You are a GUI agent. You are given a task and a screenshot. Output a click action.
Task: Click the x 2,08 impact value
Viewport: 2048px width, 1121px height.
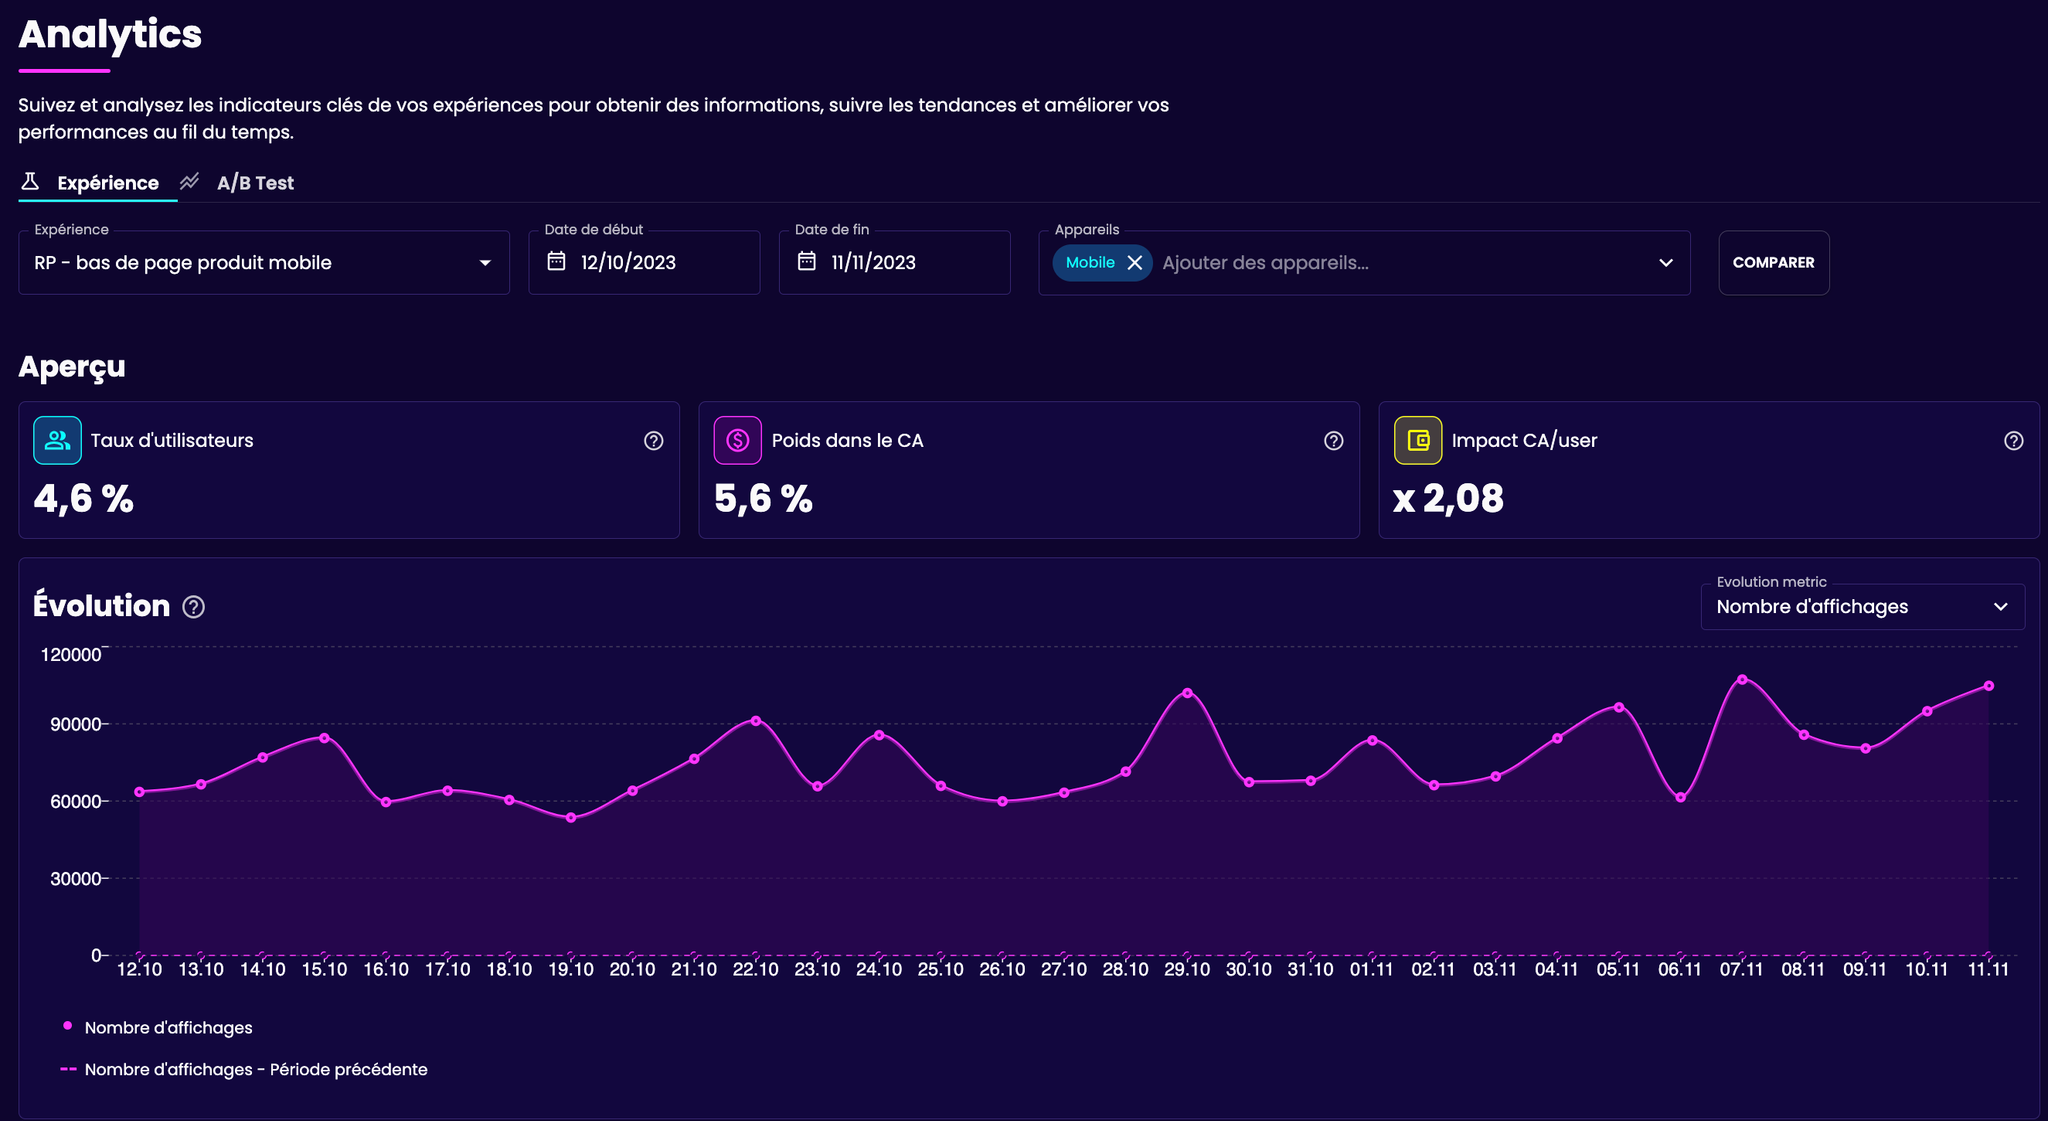point(1448,498)
